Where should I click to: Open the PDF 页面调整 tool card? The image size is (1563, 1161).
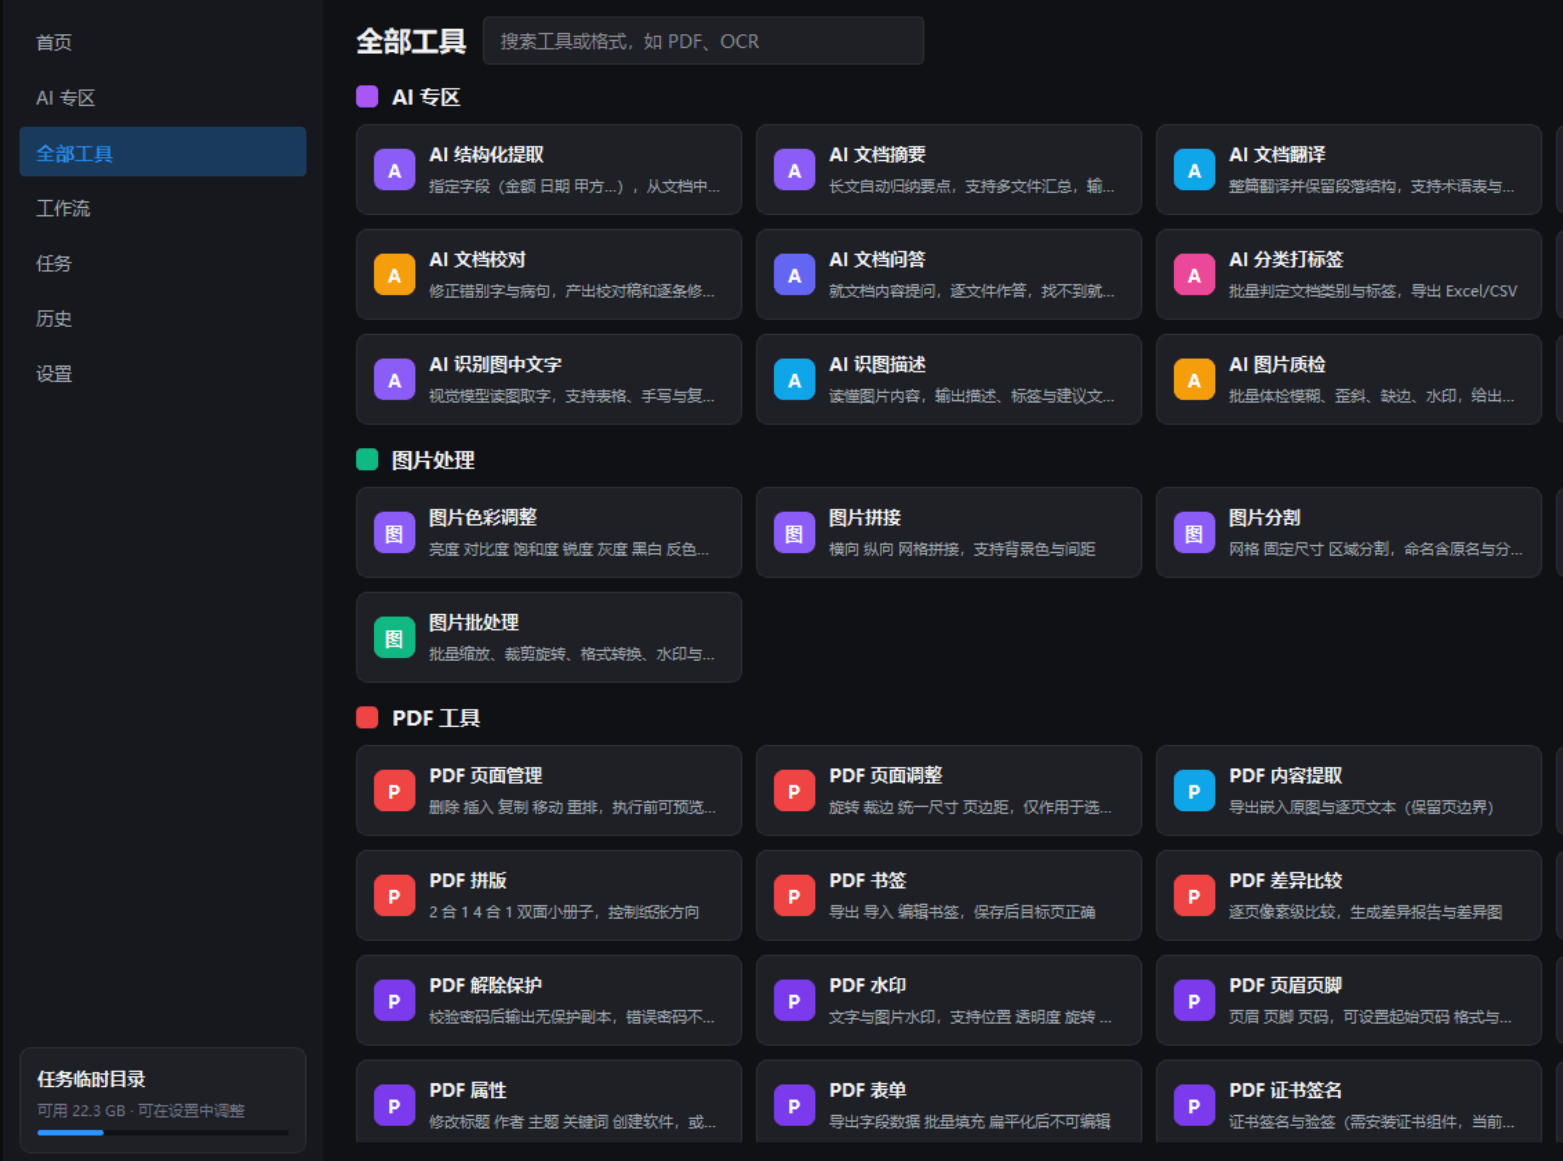(949, 790)
